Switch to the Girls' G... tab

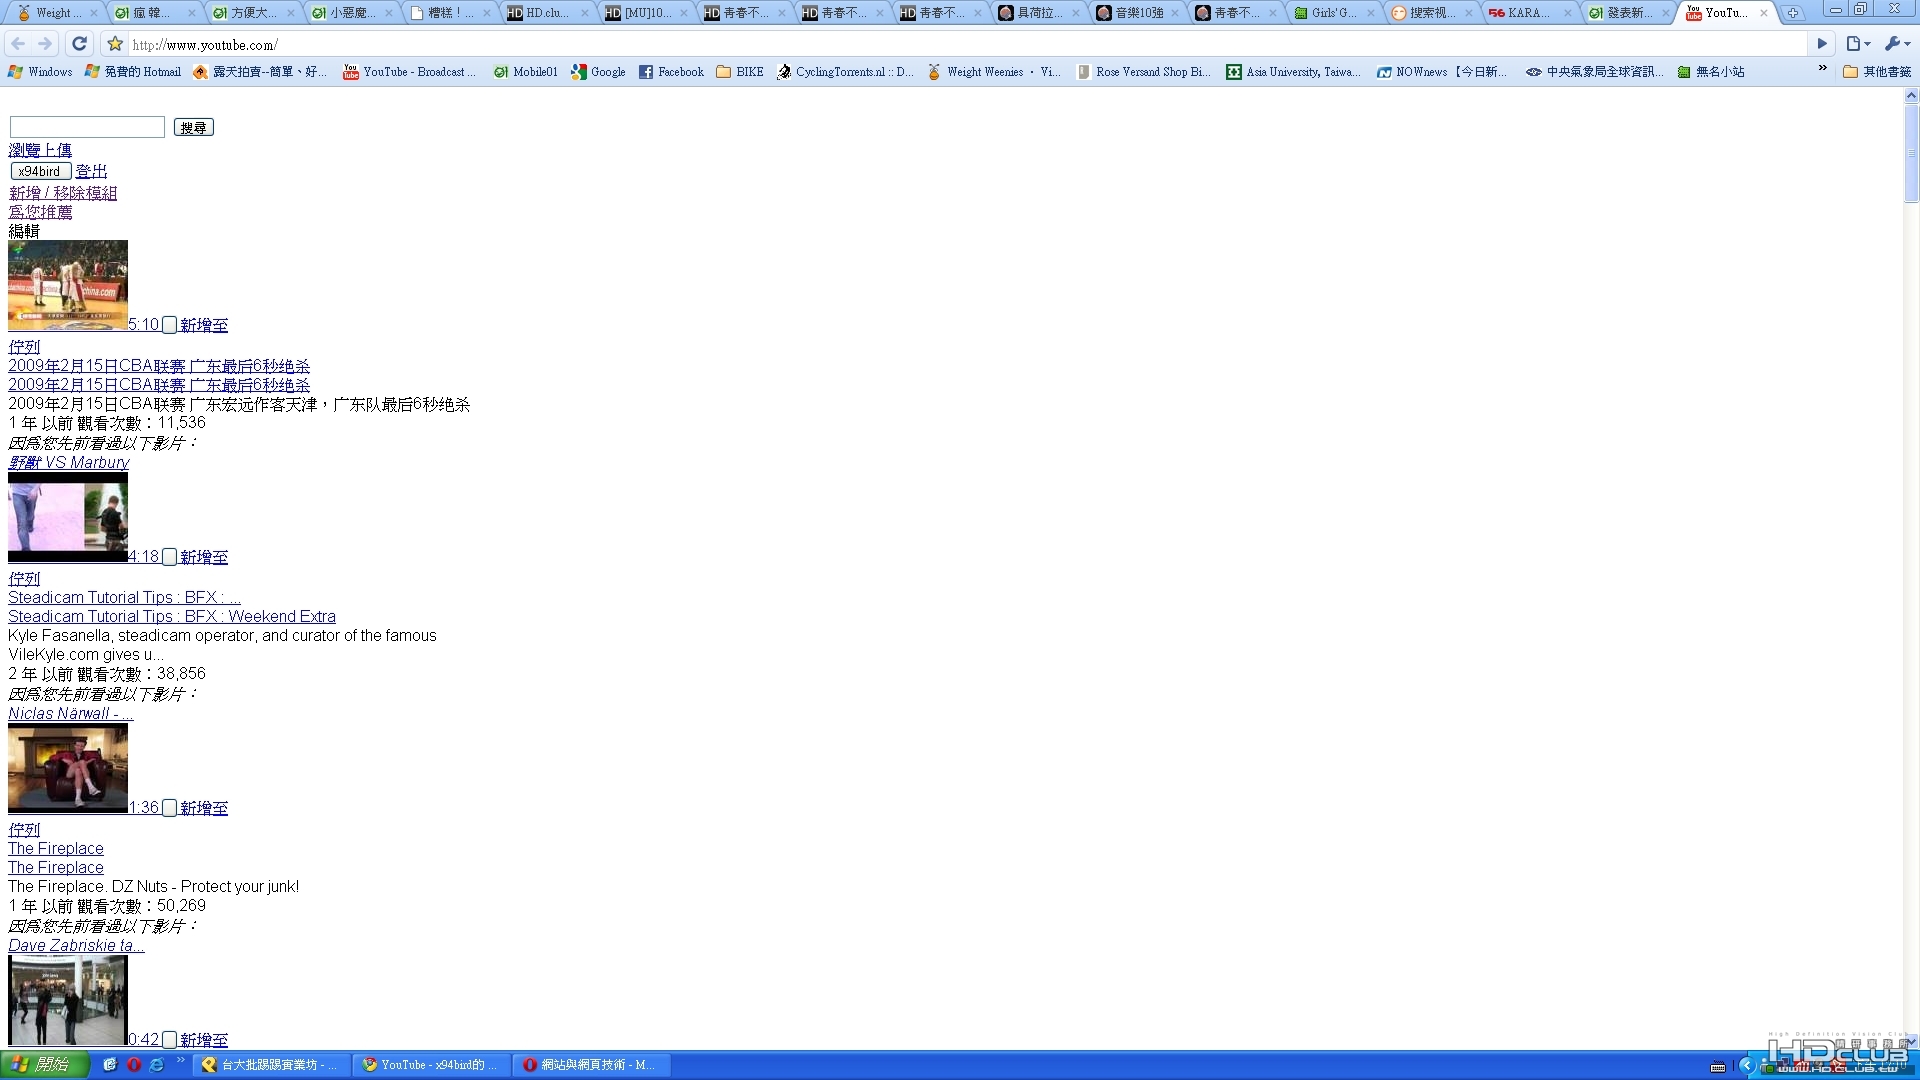click(1331, 13)
